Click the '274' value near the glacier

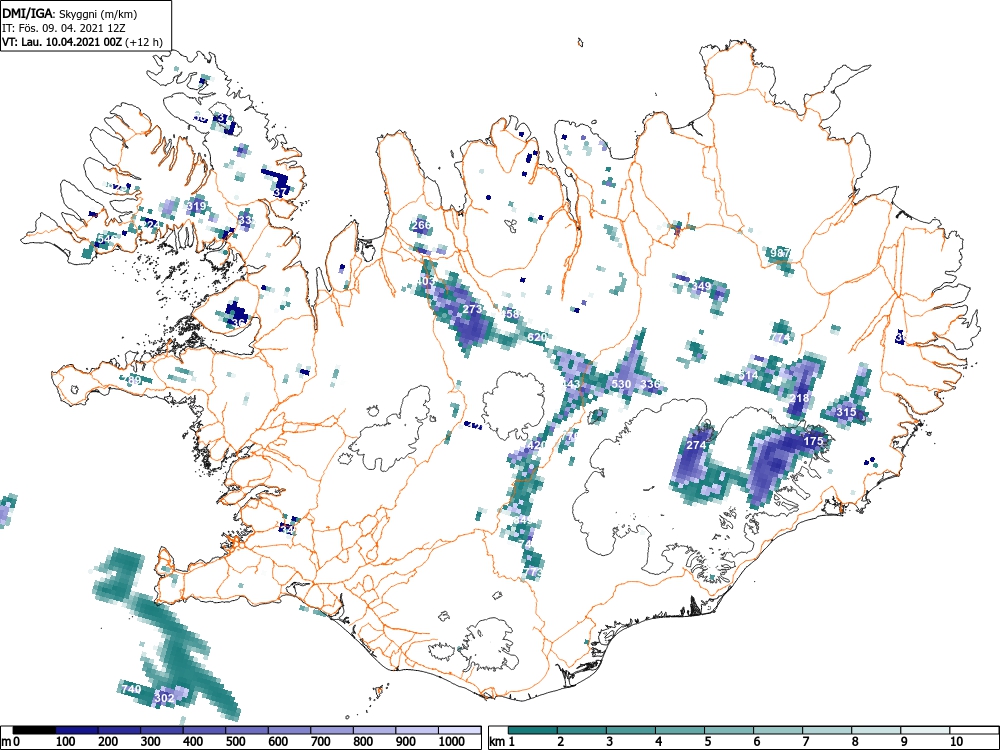696,445
